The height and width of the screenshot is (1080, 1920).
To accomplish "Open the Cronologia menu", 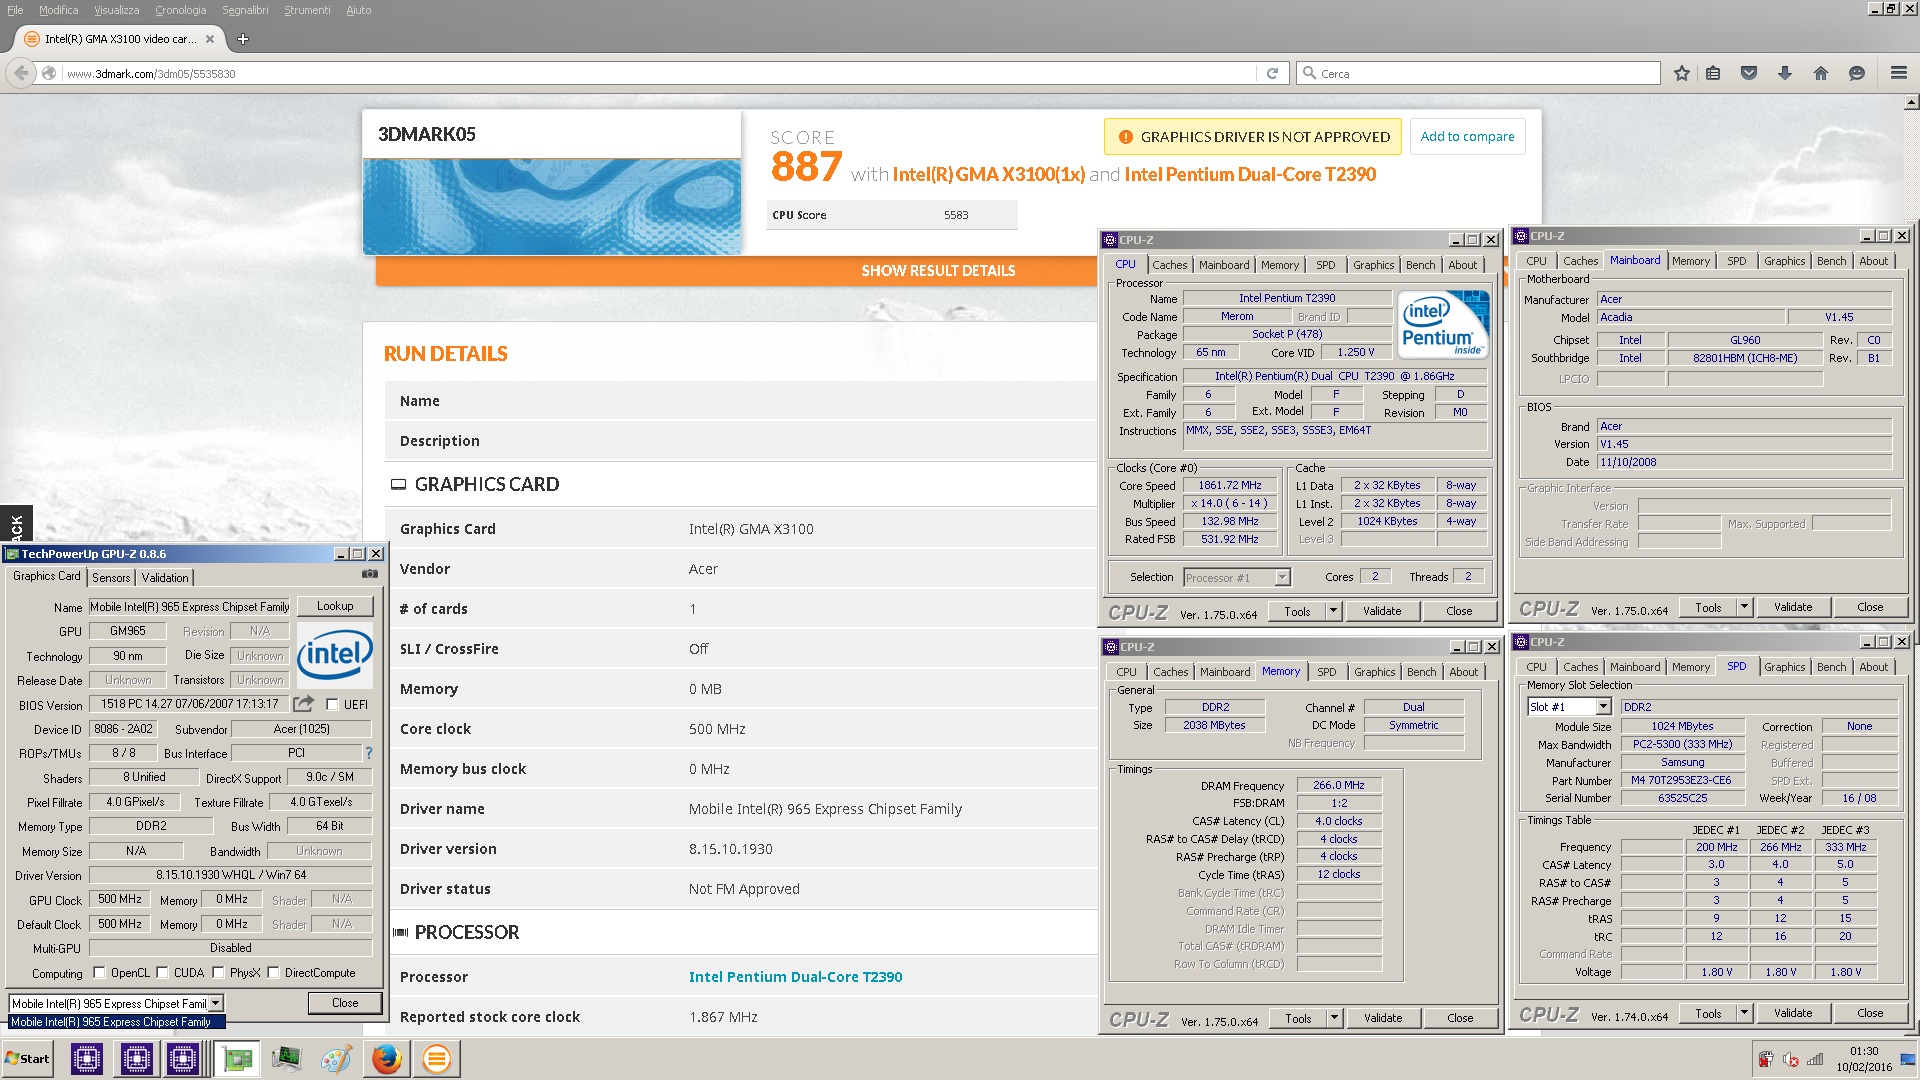I will pyautogui.click(x=180, y=10).
